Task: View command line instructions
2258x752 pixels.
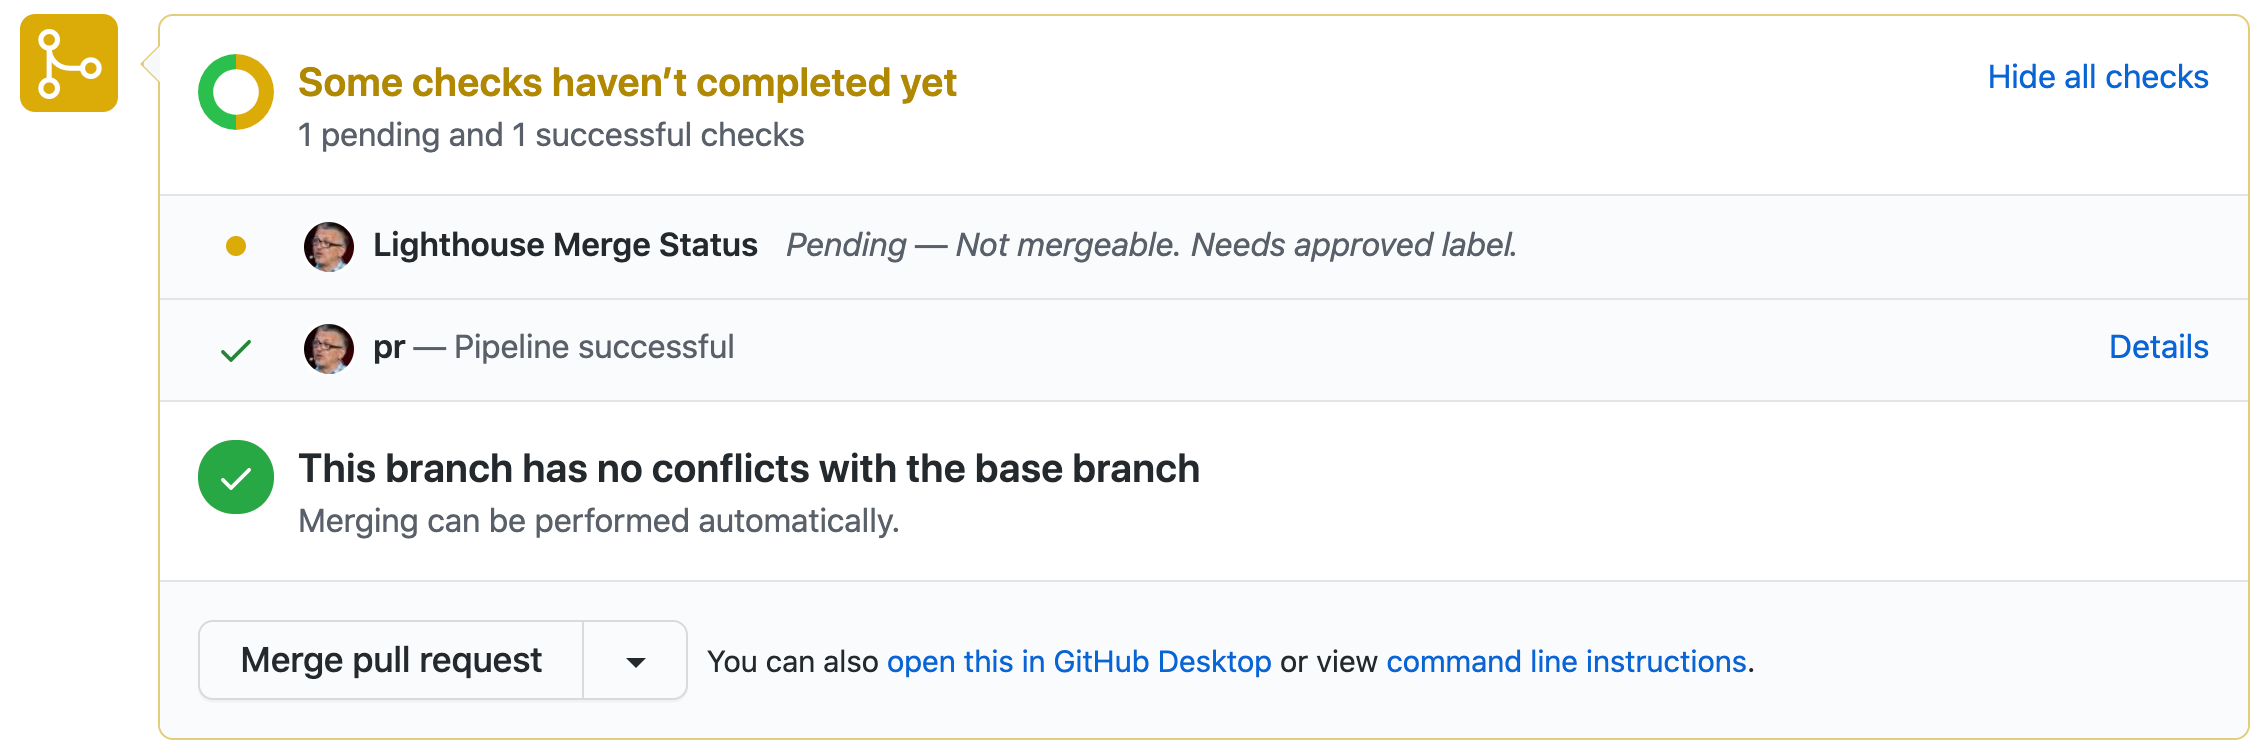Action: tap(1566, 662)
